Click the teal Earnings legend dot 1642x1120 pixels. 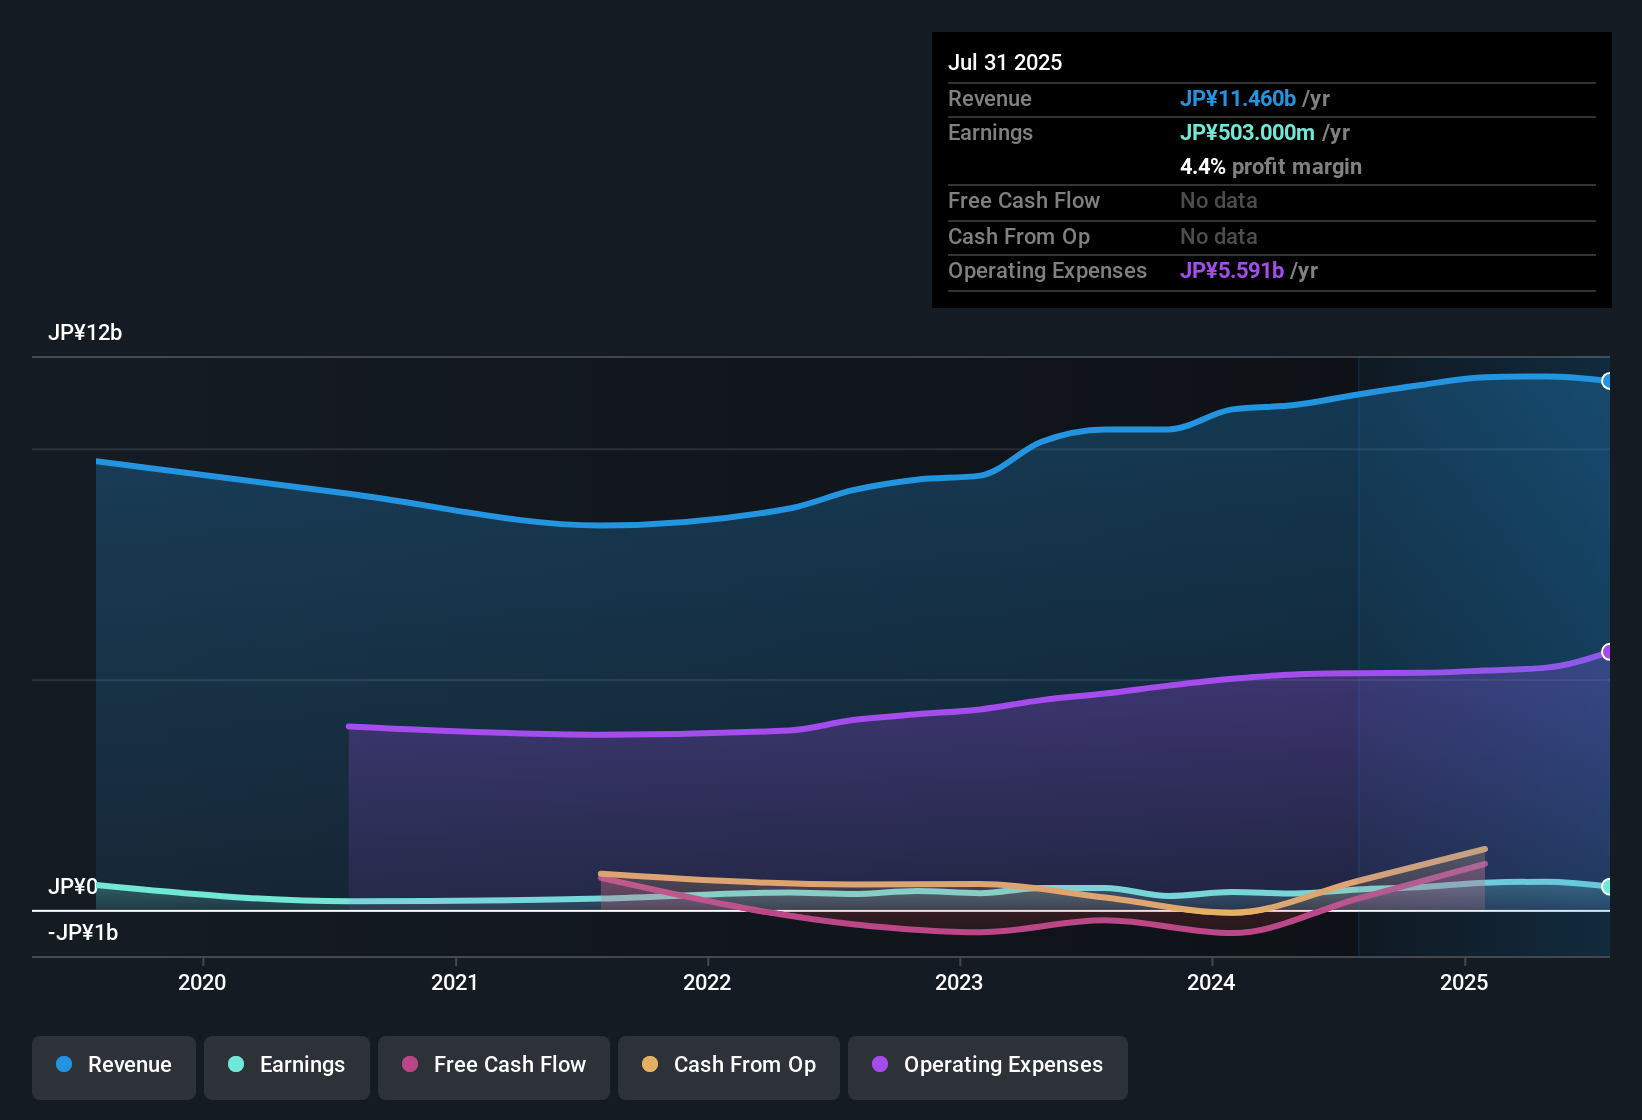237,1065
